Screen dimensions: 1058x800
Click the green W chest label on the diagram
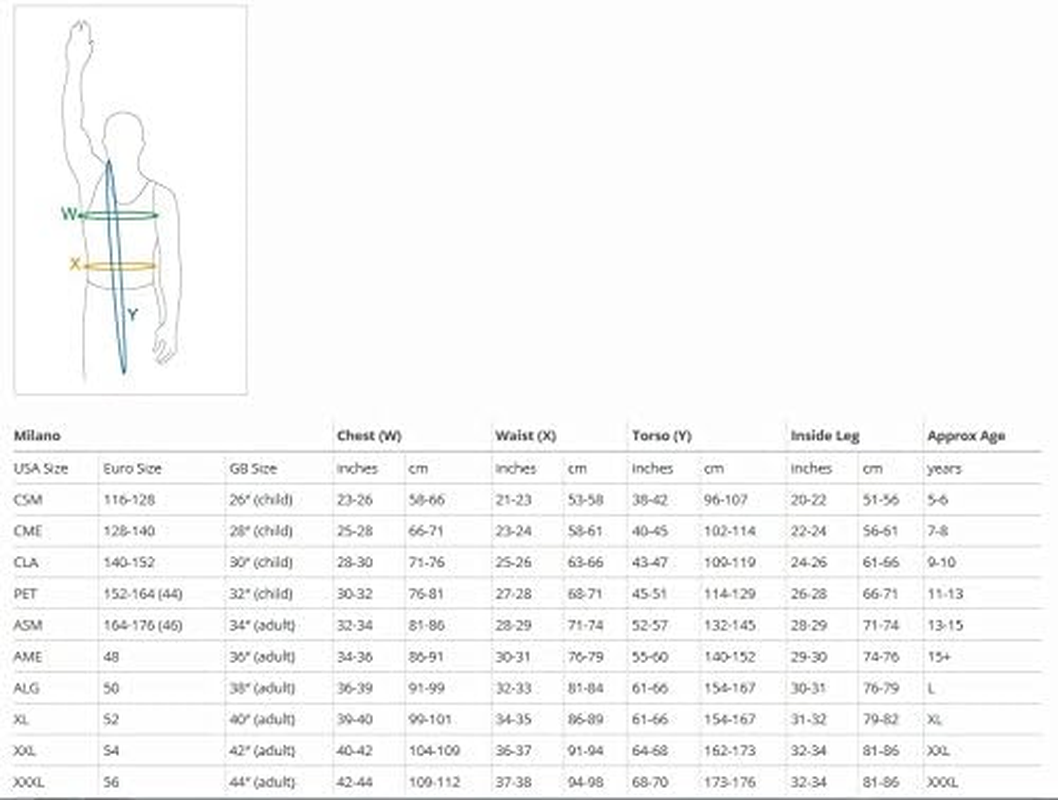tap(68, 214)
